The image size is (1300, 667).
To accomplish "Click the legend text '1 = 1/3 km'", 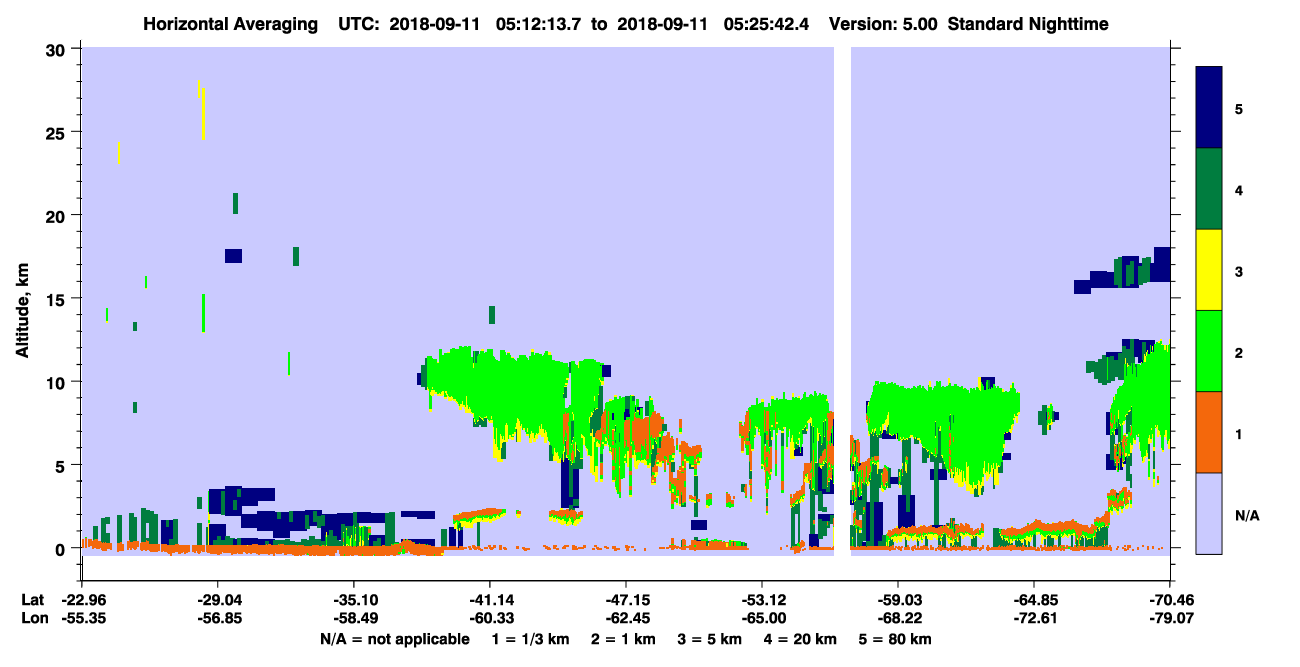I will (531, 639).
